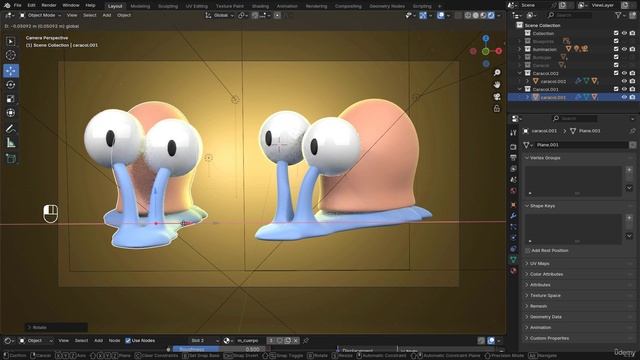Hide caracol.002 object with eye icon
The width and height of the screenshot is (640, 360).
point(624,81)
